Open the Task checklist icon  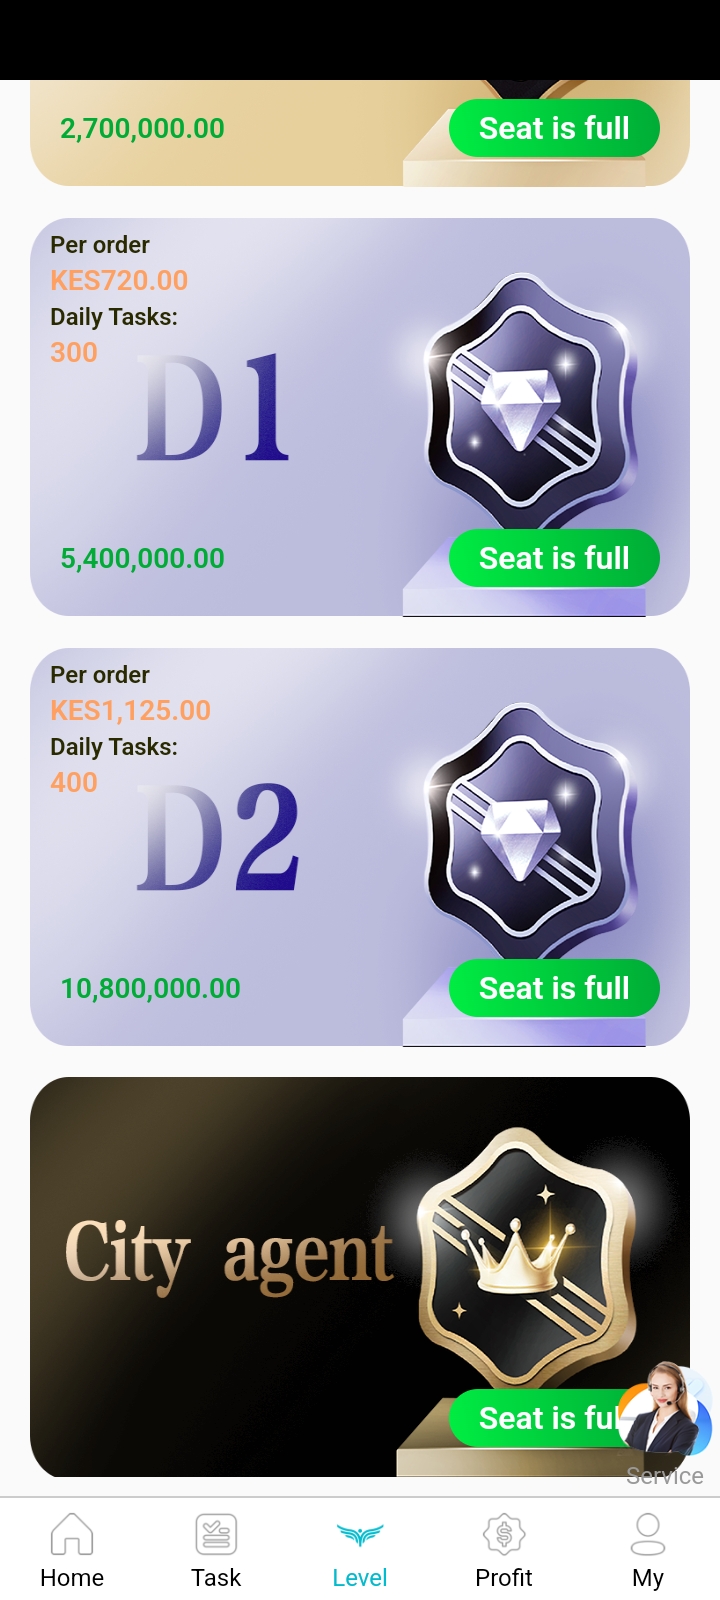[x=216, y=1534]
